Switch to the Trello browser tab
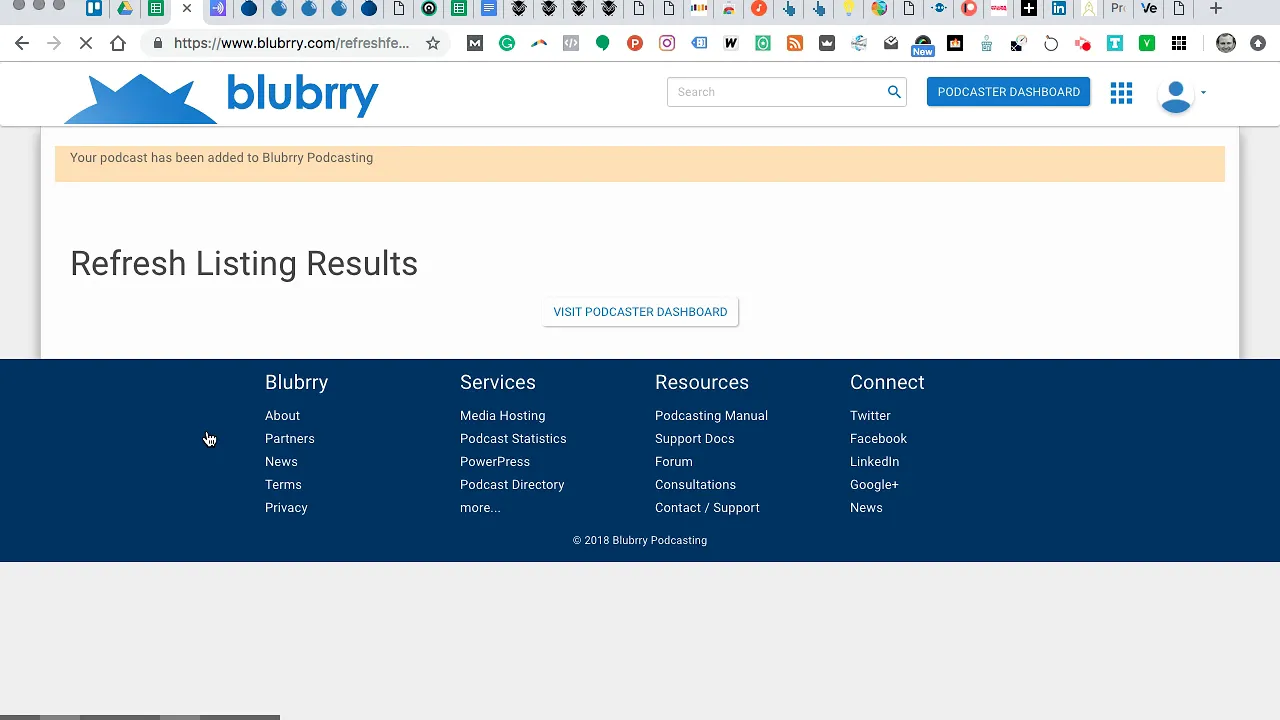Viewport: 1280px width, 720px height. pyautogui.click(x=94, y=9)
